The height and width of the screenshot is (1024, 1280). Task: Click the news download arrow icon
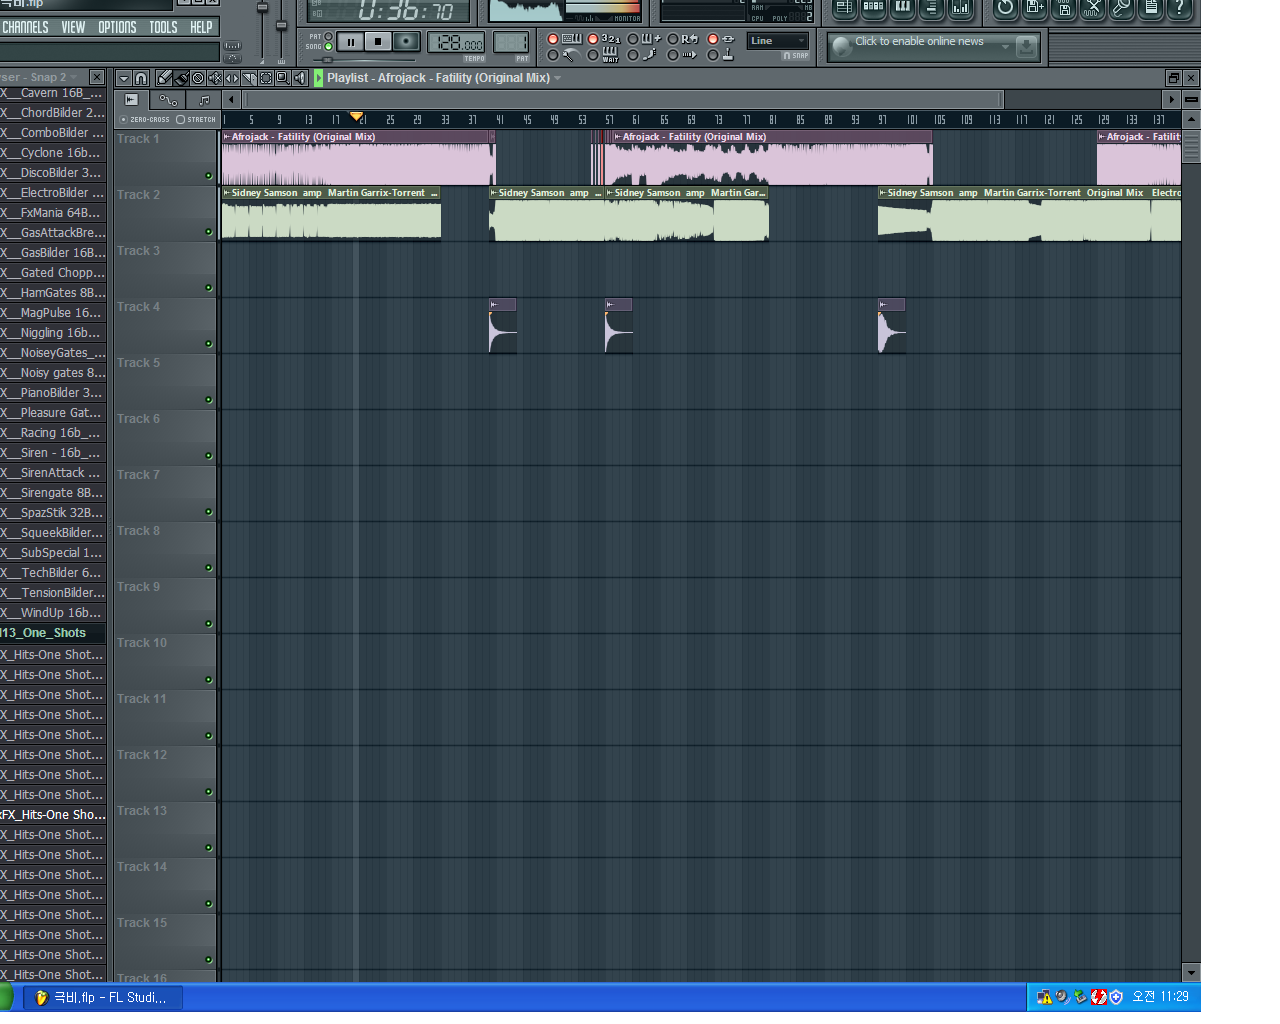point(1026,47)
